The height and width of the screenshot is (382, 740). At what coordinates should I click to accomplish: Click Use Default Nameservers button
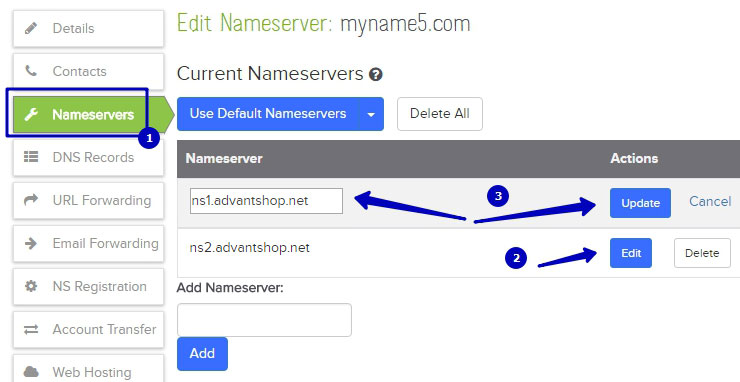[268, 114]
